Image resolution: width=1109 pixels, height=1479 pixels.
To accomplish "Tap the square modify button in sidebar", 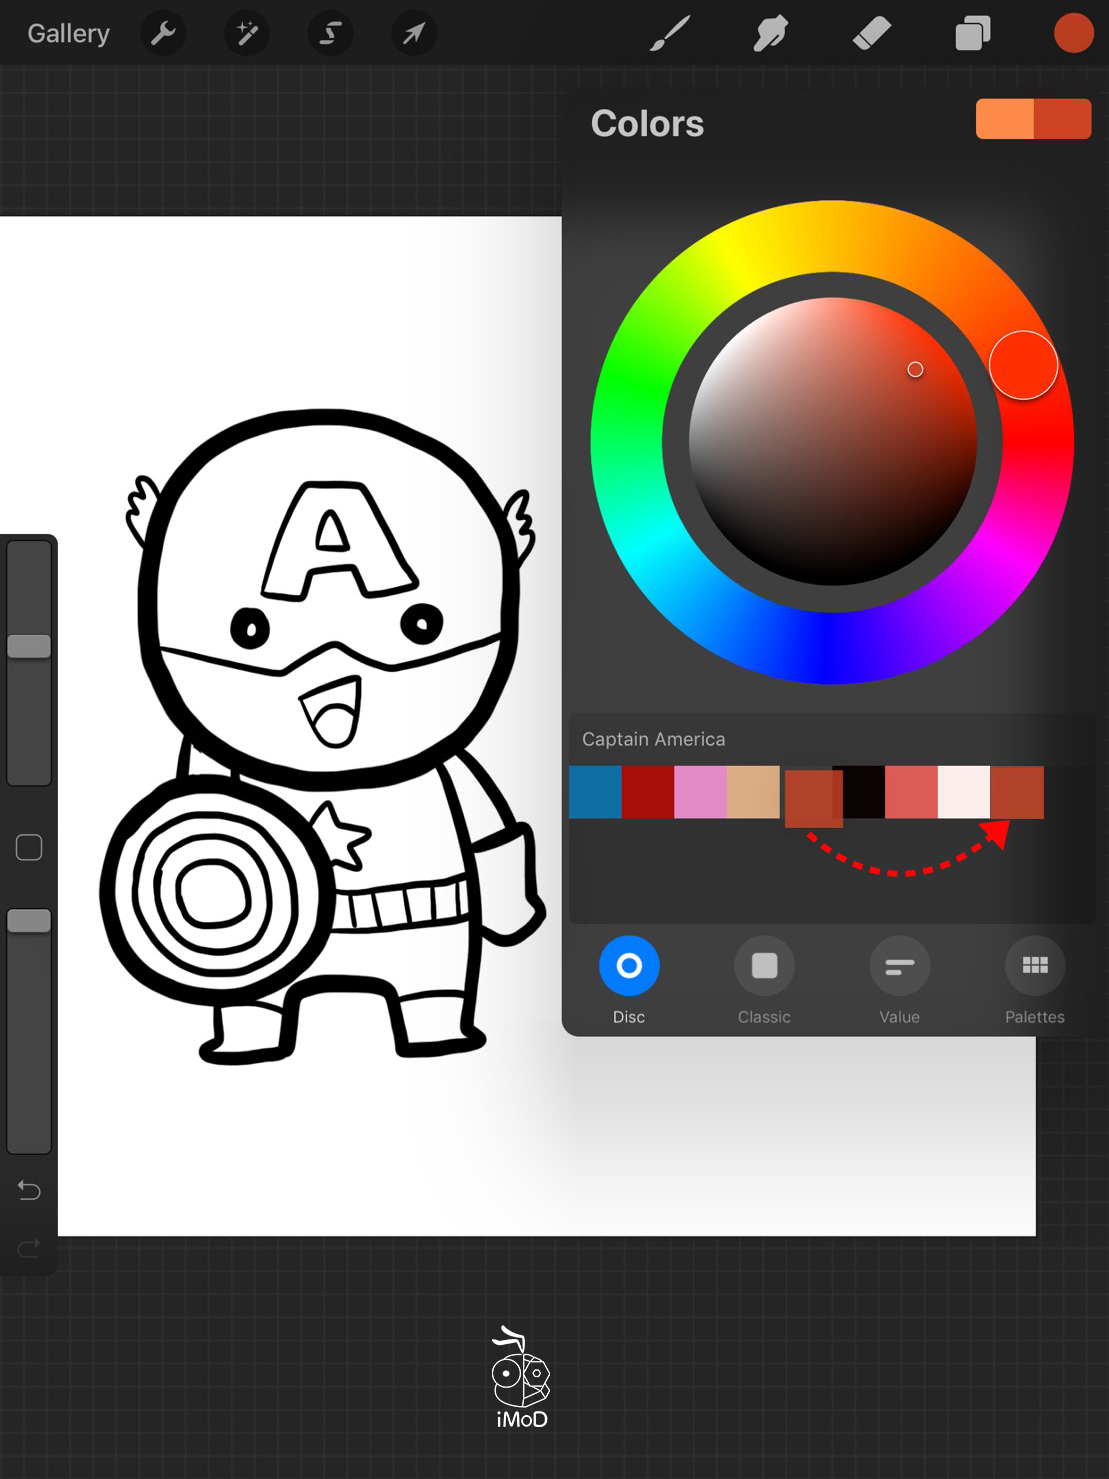I will [x=29, y=848].
